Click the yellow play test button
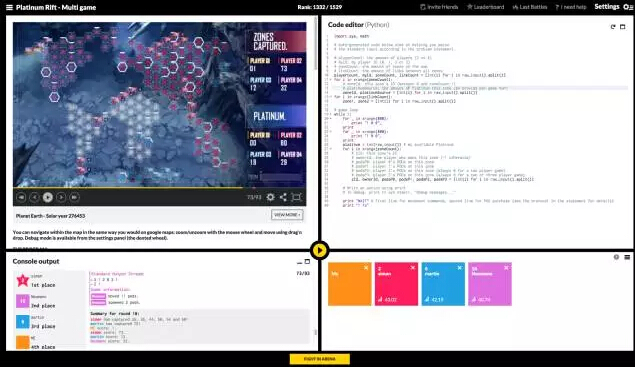Viewport: 635px width, 370px height. 320,251
